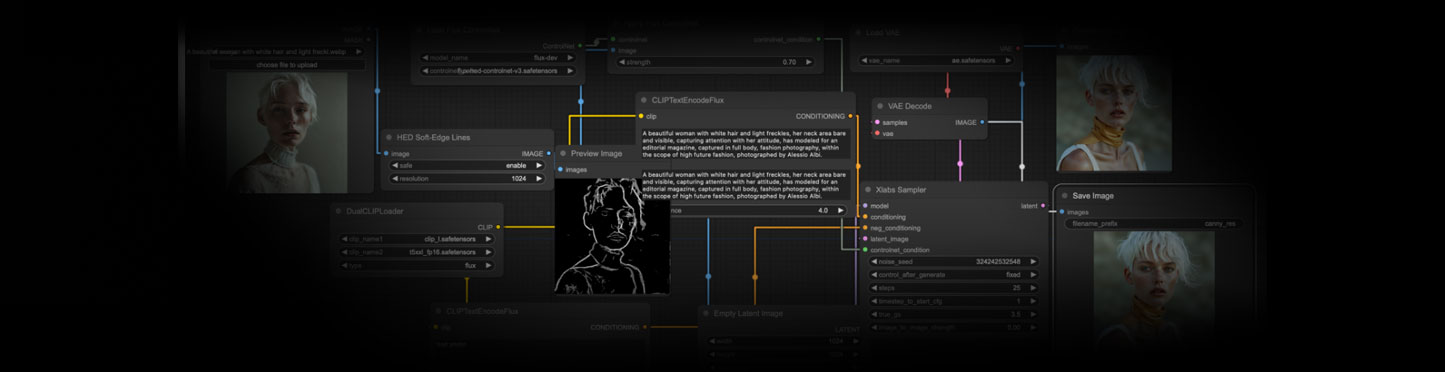This screenshot has height=372, width=1445.
Task: Click the second prompt text box in CLIPTextEncodeFlux
Action: pos(745,186)
